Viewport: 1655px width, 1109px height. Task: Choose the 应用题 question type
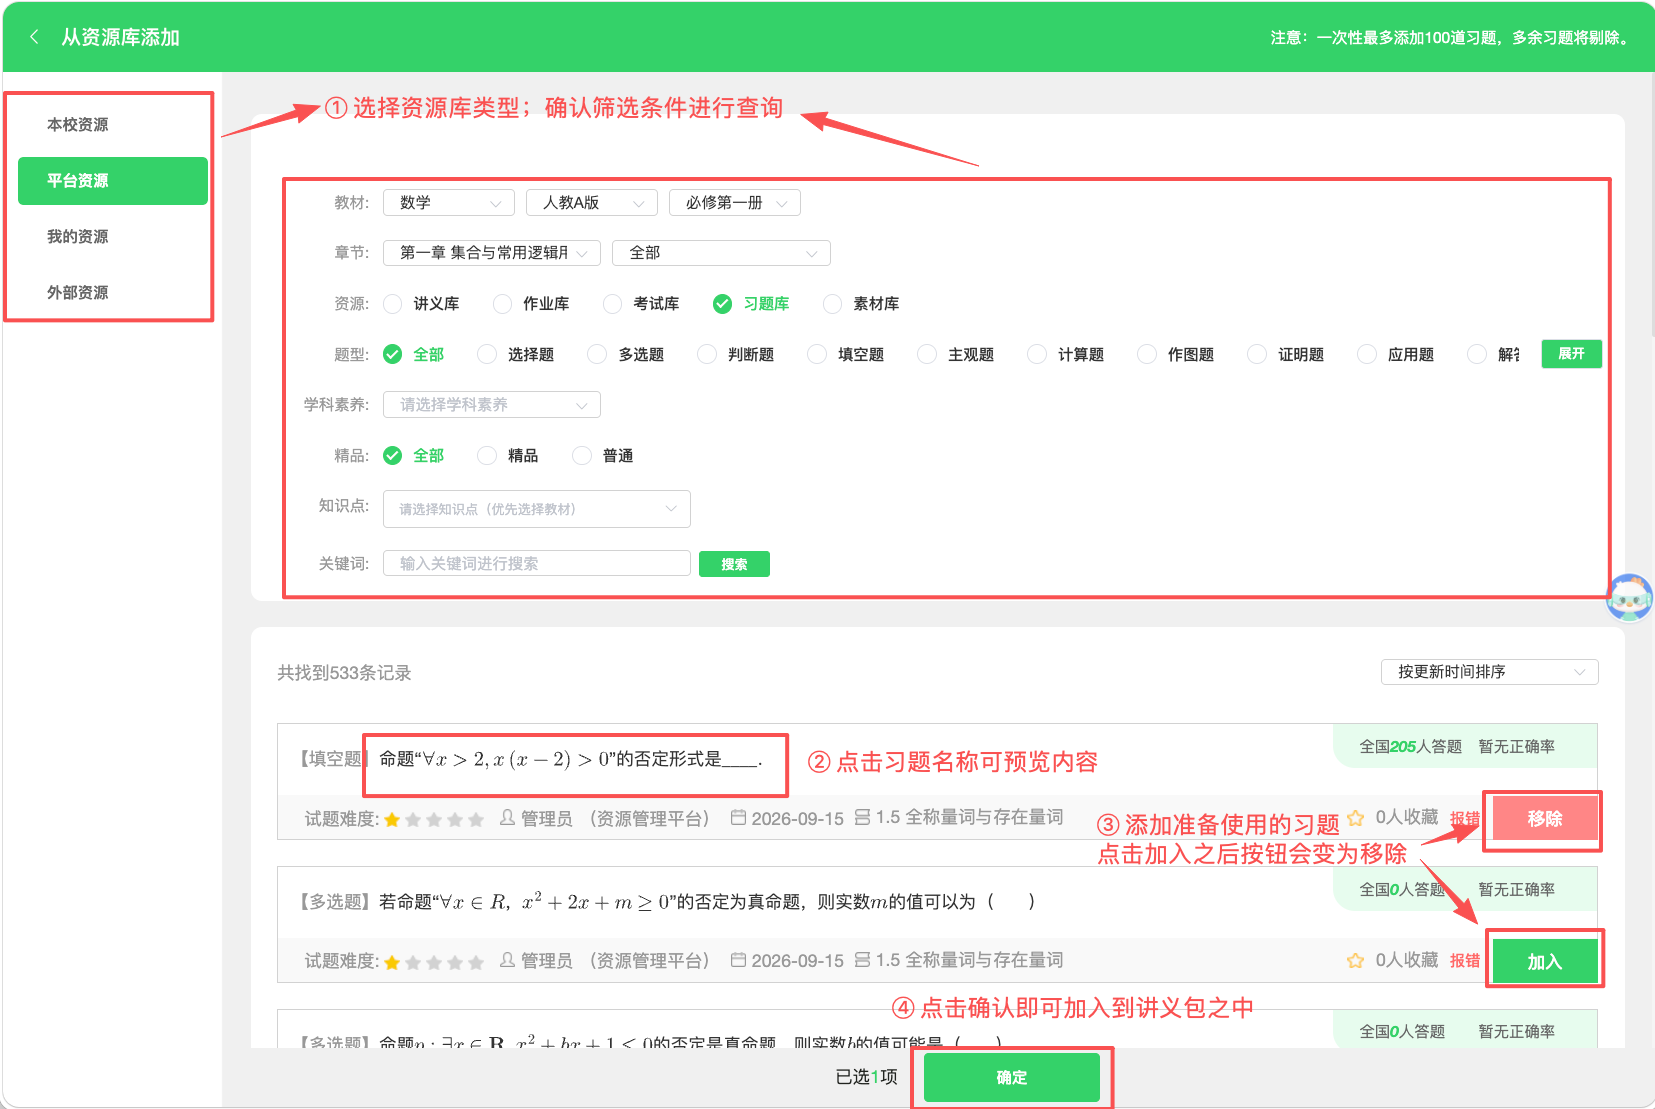1367,354
